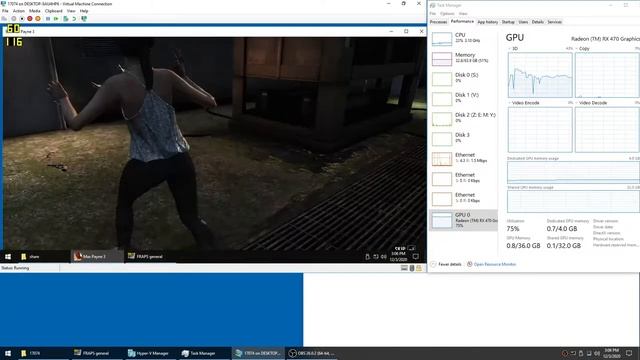Click the red Shut Down VM icon

point(30,19)
